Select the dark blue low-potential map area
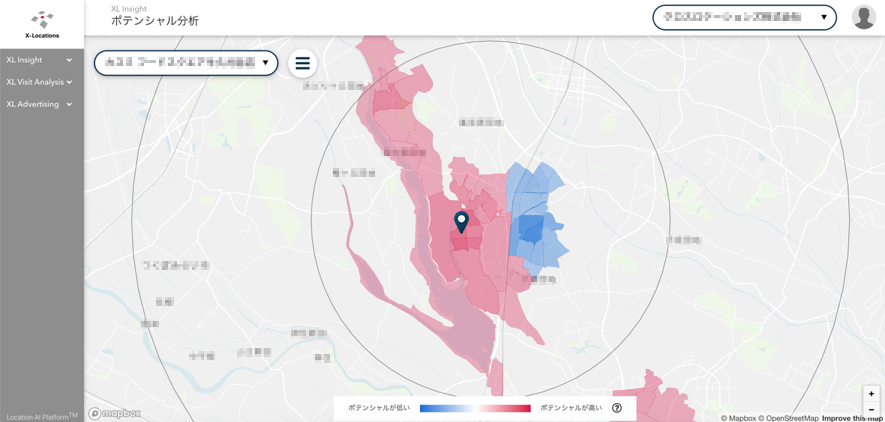885x422 pixels. pos(531,228)
